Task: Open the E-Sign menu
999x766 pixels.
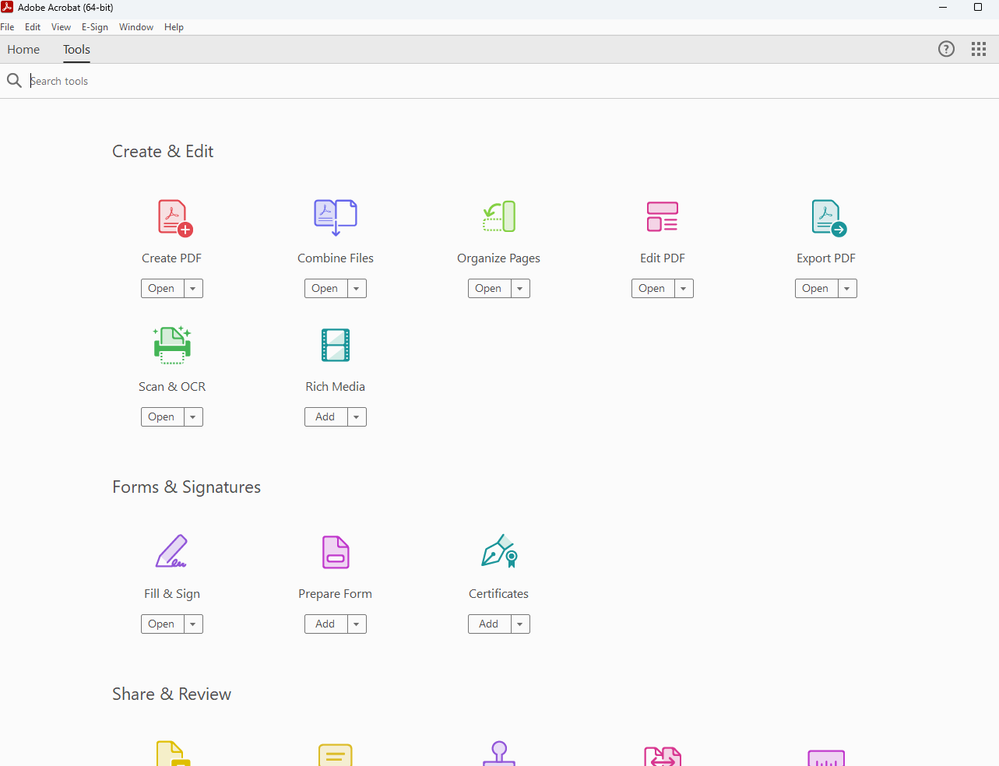Action: (95, 27)
